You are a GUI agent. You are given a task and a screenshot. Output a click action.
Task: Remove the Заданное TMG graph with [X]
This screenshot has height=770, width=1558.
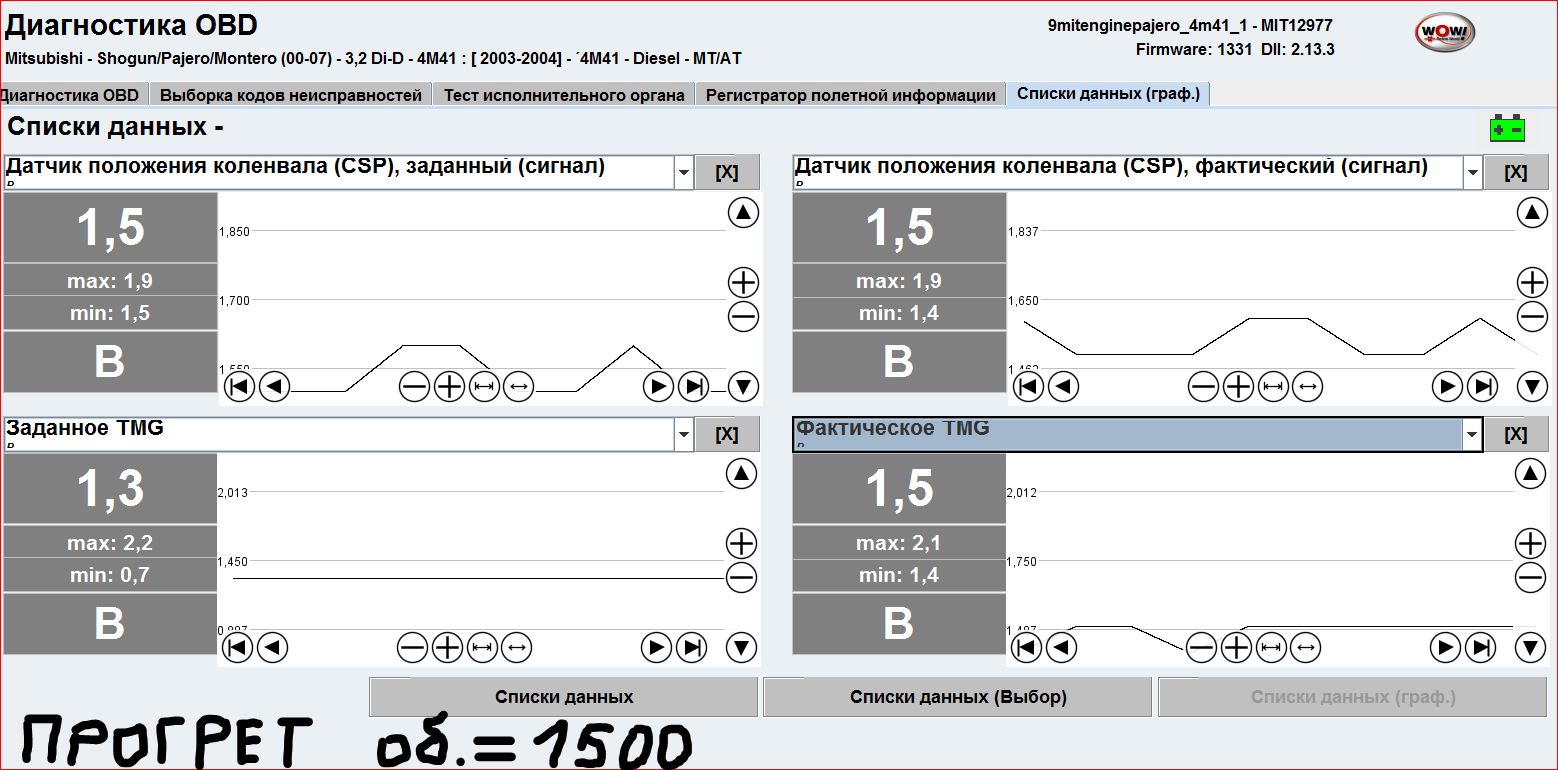pyautogui.click(x=727, y=434)
